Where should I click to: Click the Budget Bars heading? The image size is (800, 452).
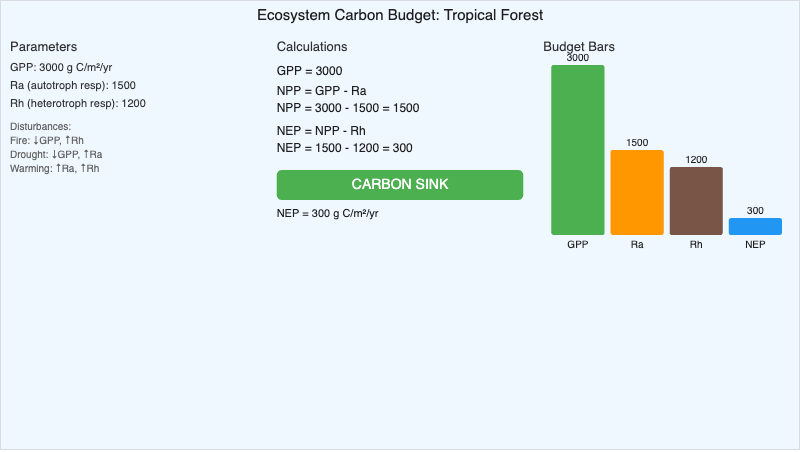pos(579,47)
